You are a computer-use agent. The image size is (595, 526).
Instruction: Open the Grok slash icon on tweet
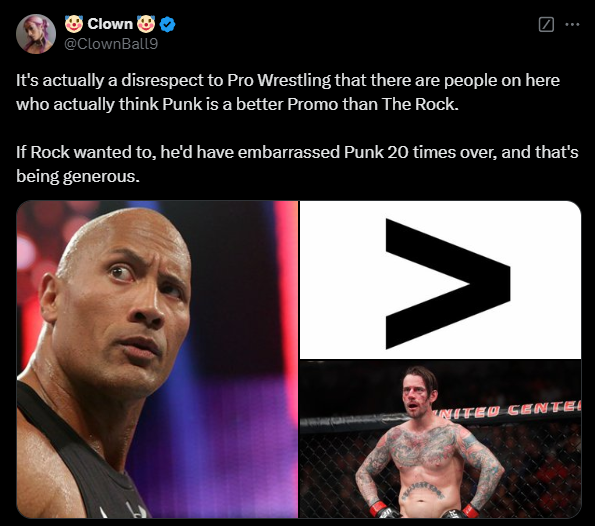[x=546, y=25]
